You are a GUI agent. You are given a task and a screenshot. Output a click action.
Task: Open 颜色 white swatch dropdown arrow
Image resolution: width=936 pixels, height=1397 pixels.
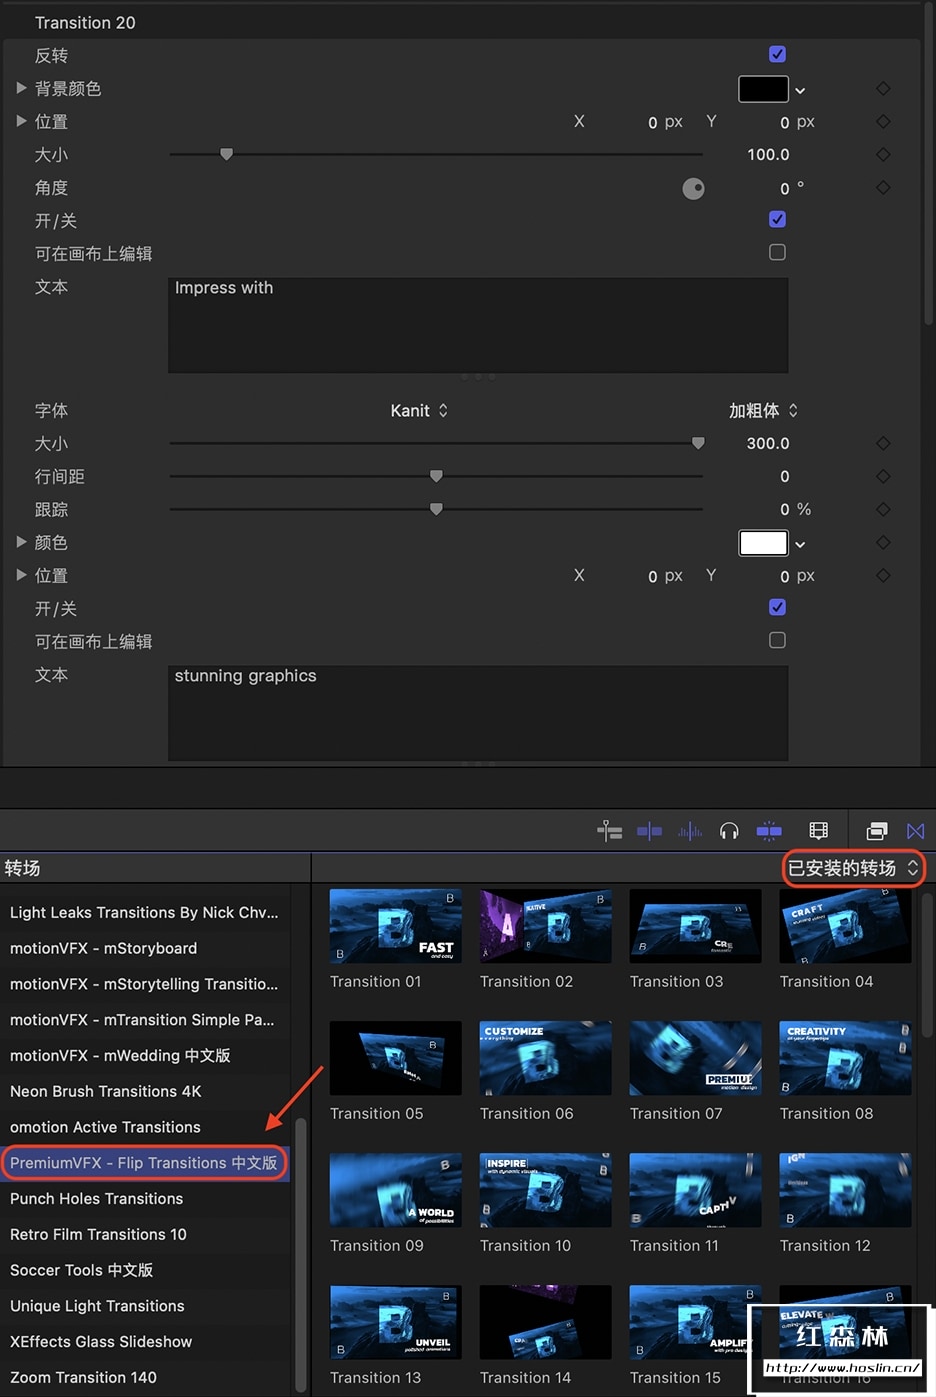[x=800, y=544]
